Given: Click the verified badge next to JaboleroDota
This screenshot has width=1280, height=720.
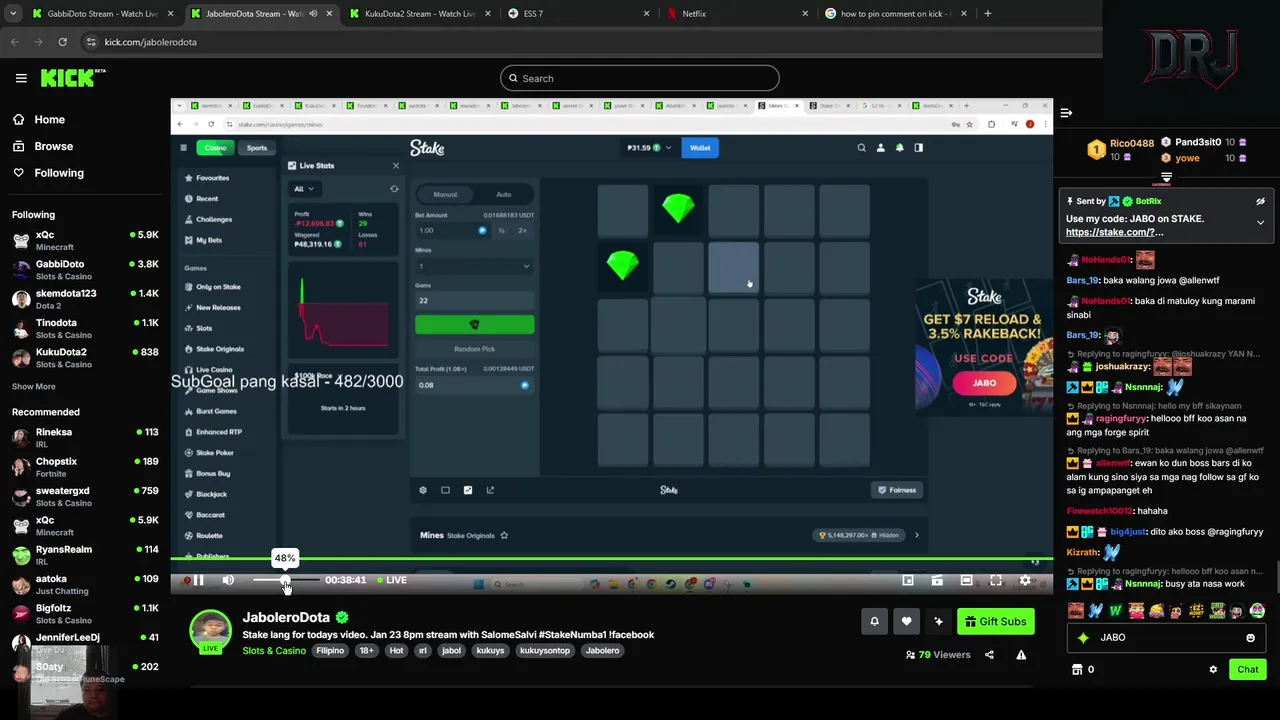Looking at the screenshot, I should (x=342, y=618).
